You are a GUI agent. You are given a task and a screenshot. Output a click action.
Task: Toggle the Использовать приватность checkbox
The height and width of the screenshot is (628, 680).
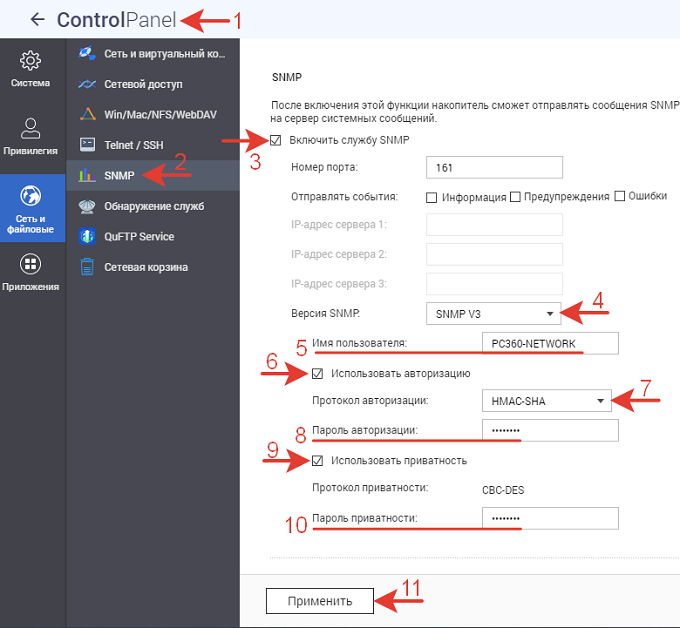click(x=318, y=461)
